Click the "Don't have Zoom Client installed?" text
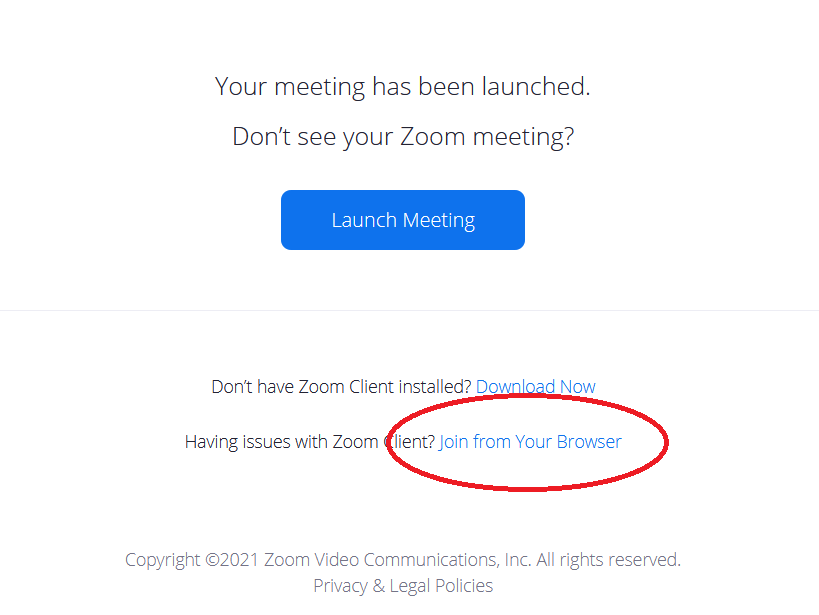Viewport: 819px width, 615px height. 341,387
